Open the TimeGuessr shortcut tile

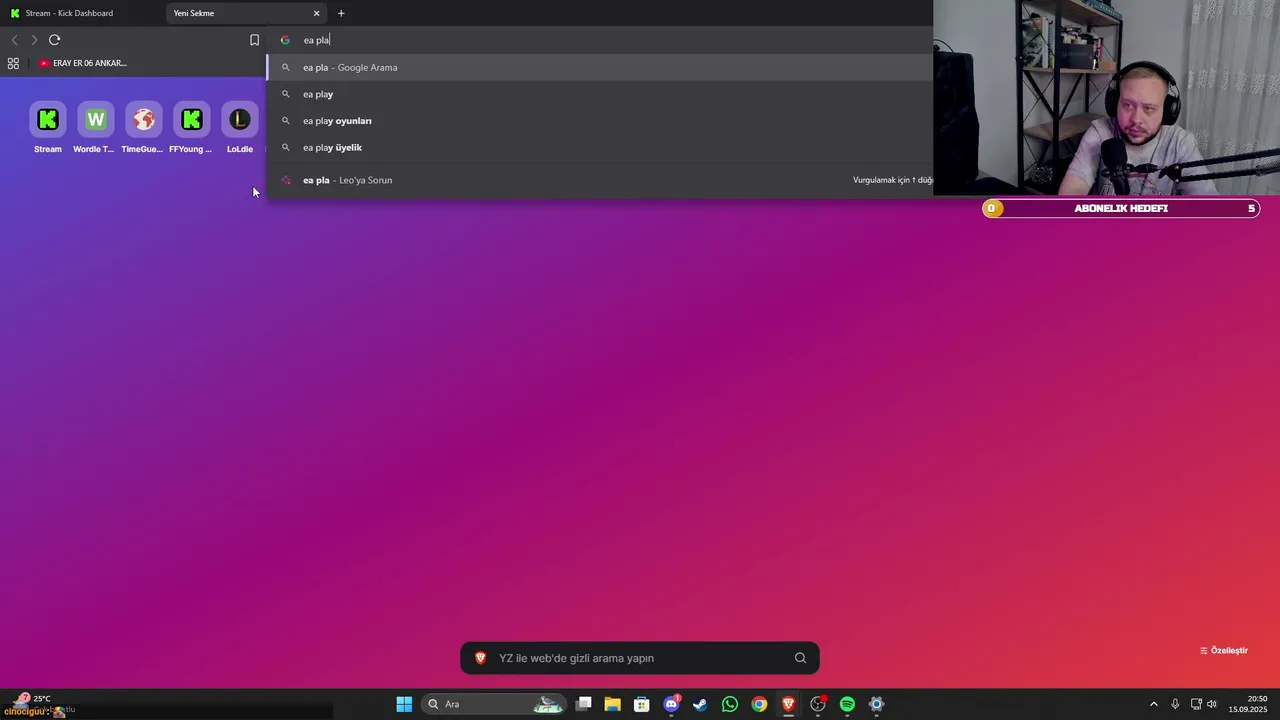point(143,128)
